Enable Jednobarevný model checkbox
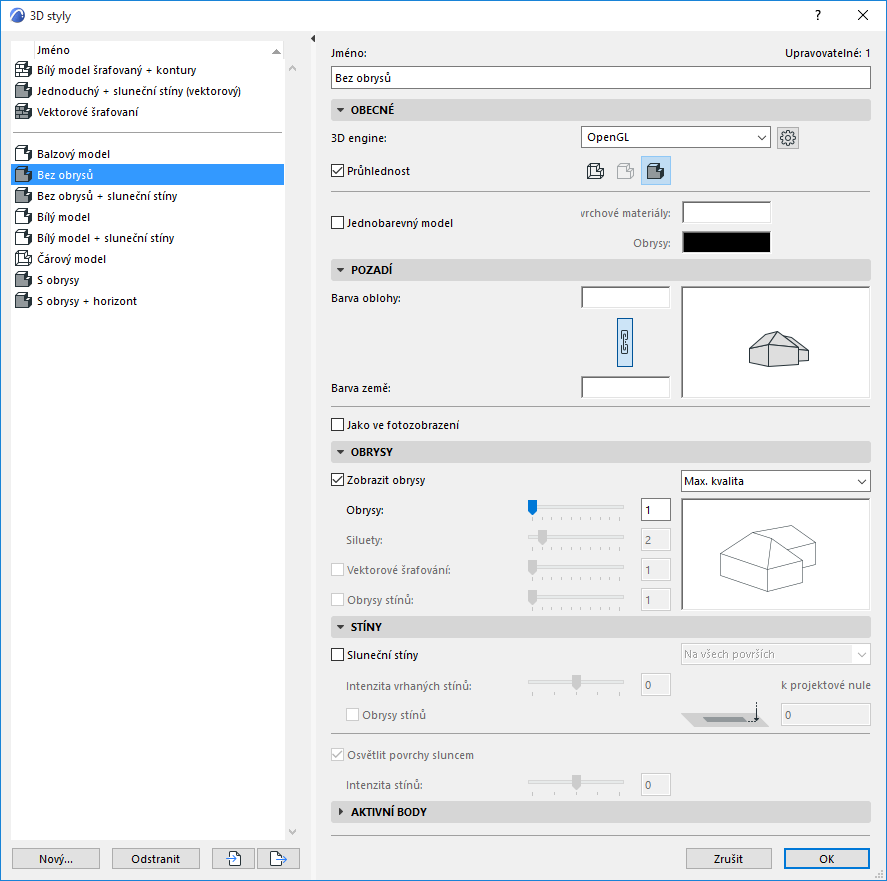 point(338,222)
